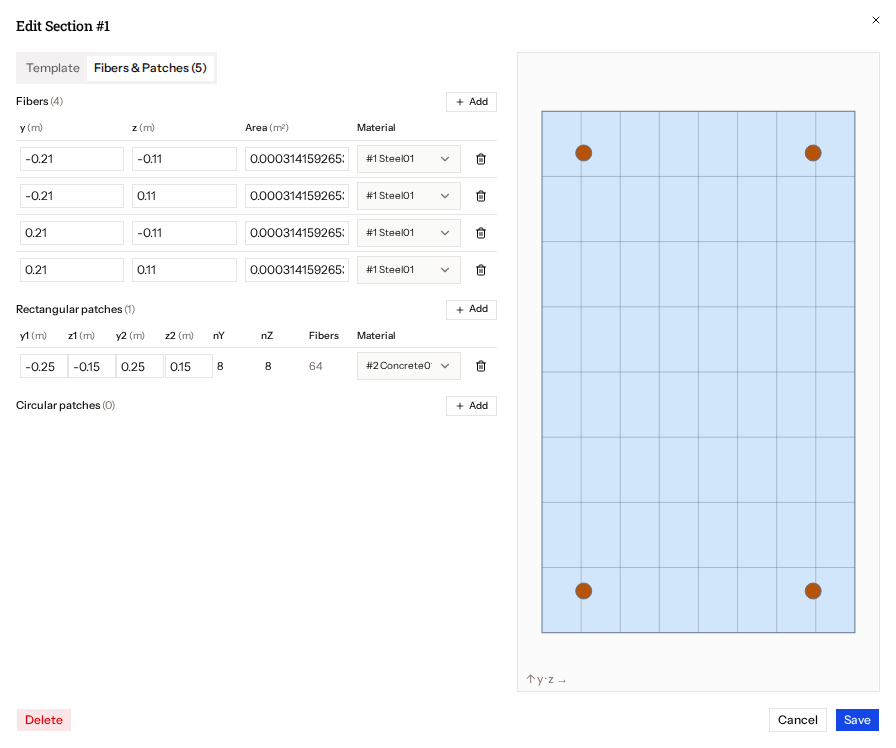This screenshot has width=896, height=748.
Task: Add a new rectangular patch
Action: (x=471, y=309)
